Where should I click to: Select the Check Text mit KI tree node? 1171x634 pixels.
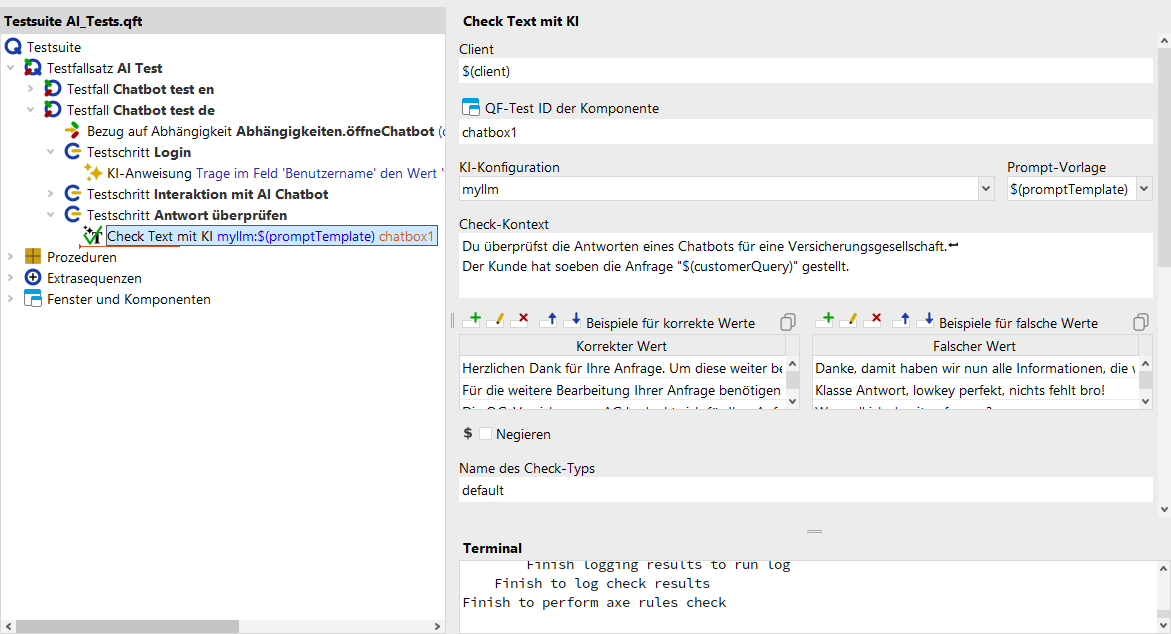pyautogui.click(x=271, y=236)
